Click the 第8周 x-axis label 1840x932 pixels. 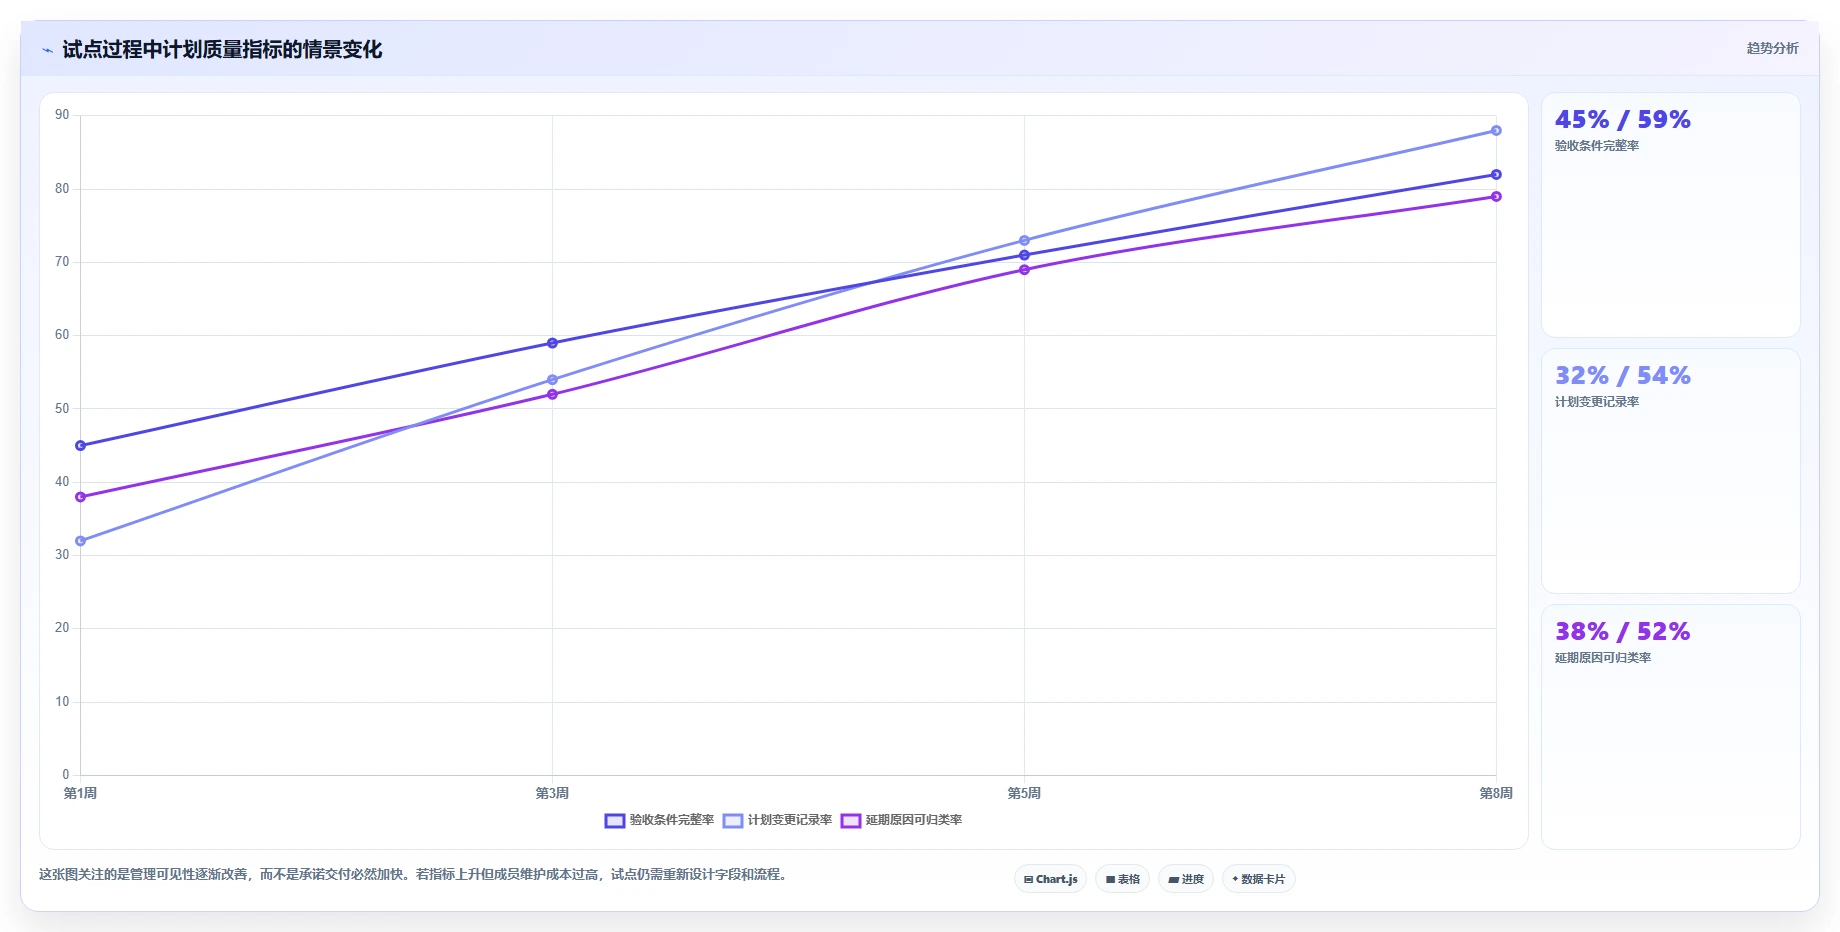tap(1496, 793)
